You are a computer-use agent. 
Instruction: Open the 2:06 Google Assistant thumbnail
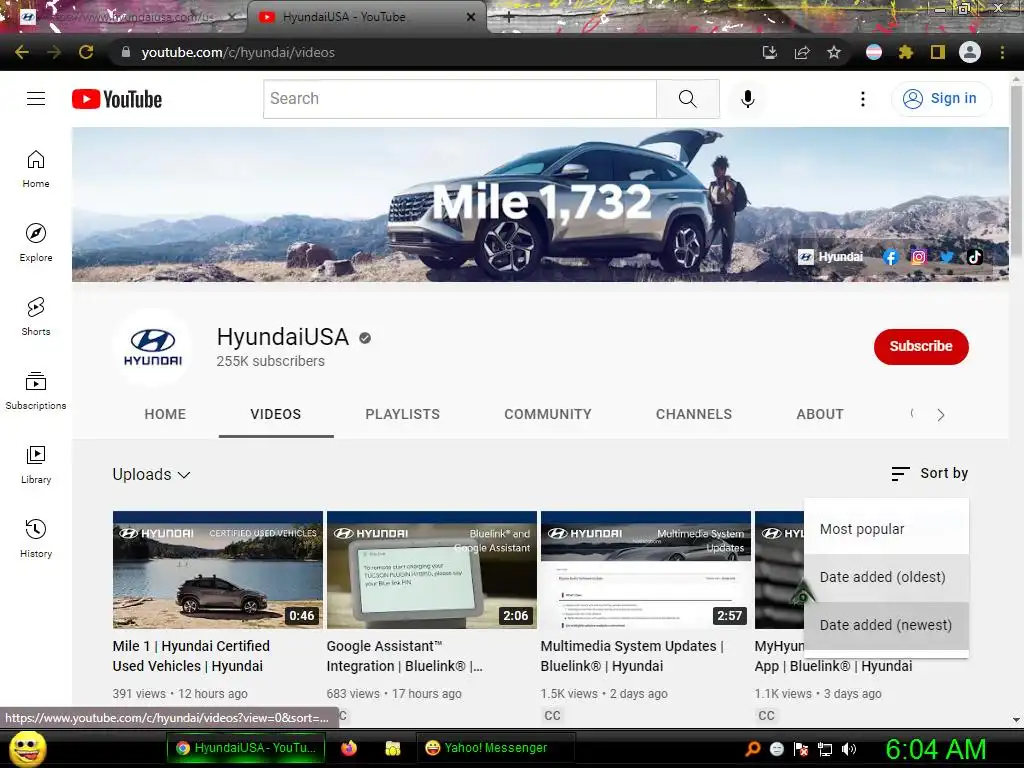pos(432,569)
